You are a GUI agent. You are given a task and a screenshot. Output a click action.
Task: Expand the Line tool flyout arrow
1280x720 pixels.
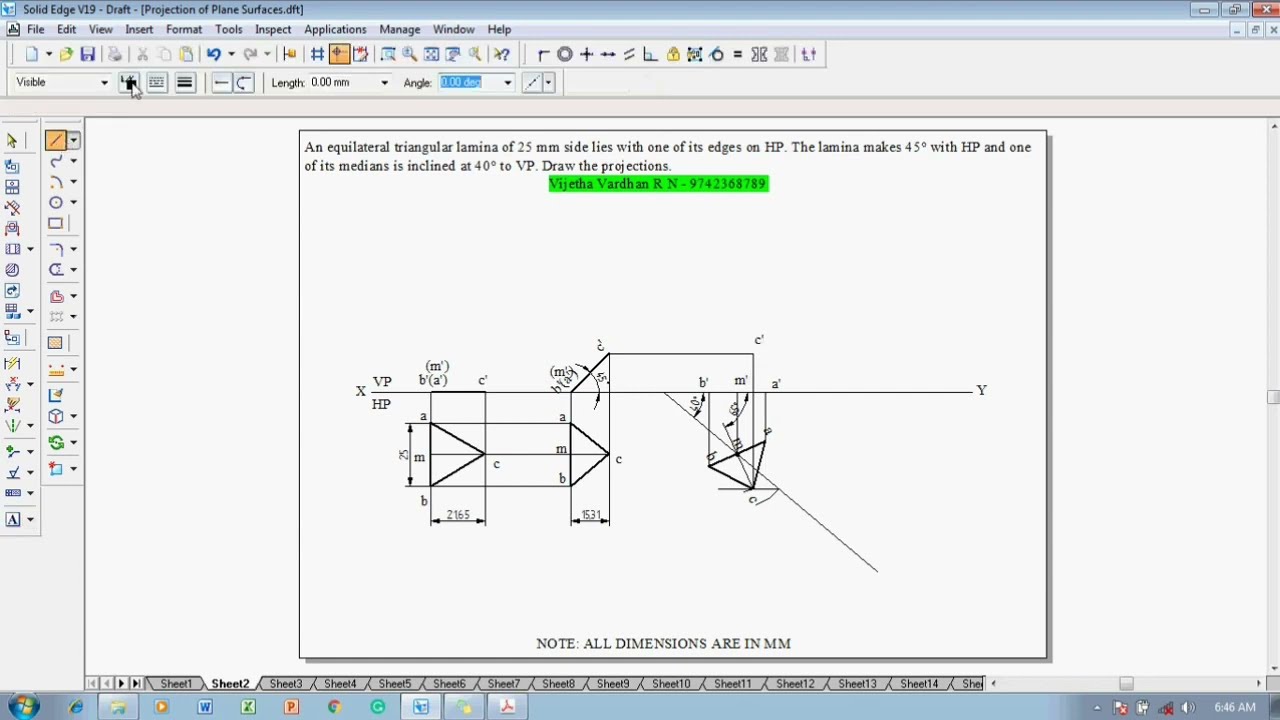73,141
